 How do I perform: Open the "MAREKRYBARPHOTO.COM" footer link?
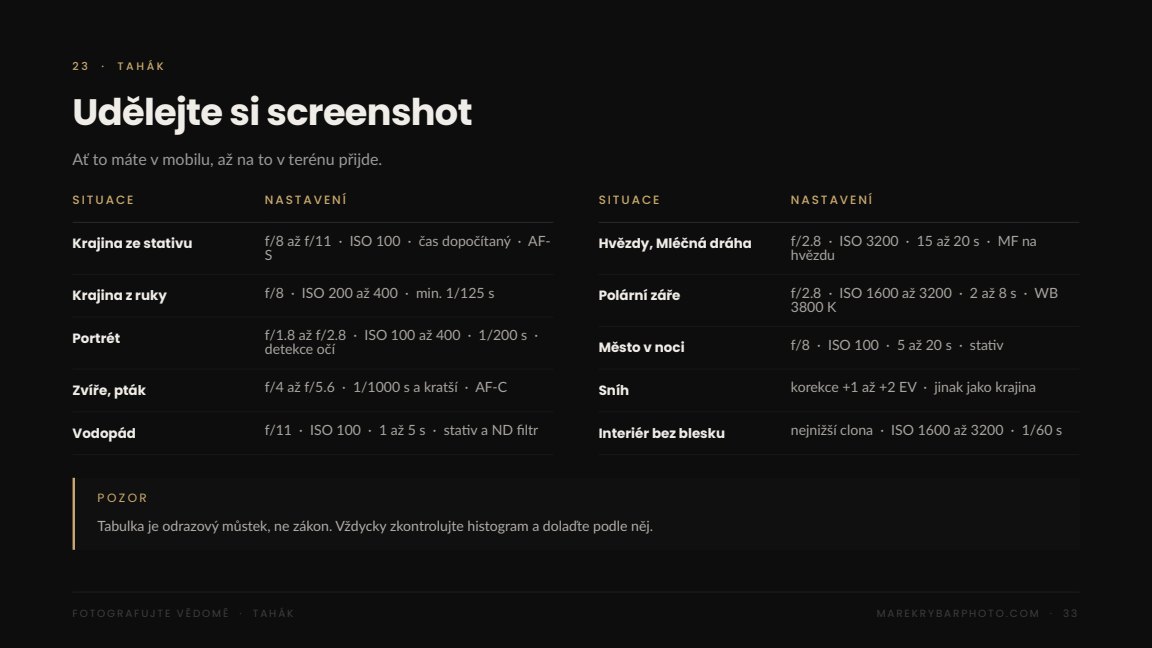(x=958, y=613)
